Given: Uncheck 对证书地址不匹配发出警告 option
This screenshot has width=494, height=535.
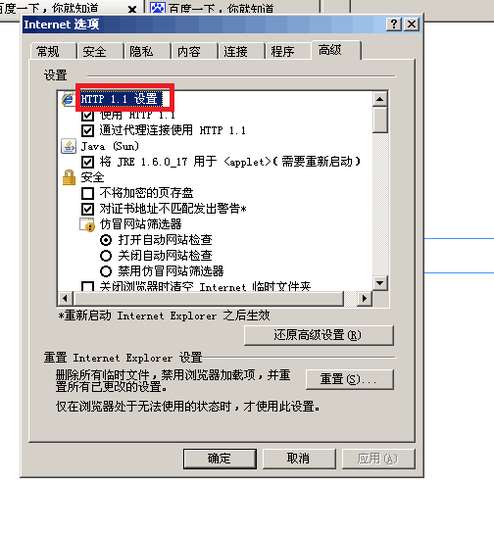Looking at the screenshot, I should click(88, 209).
